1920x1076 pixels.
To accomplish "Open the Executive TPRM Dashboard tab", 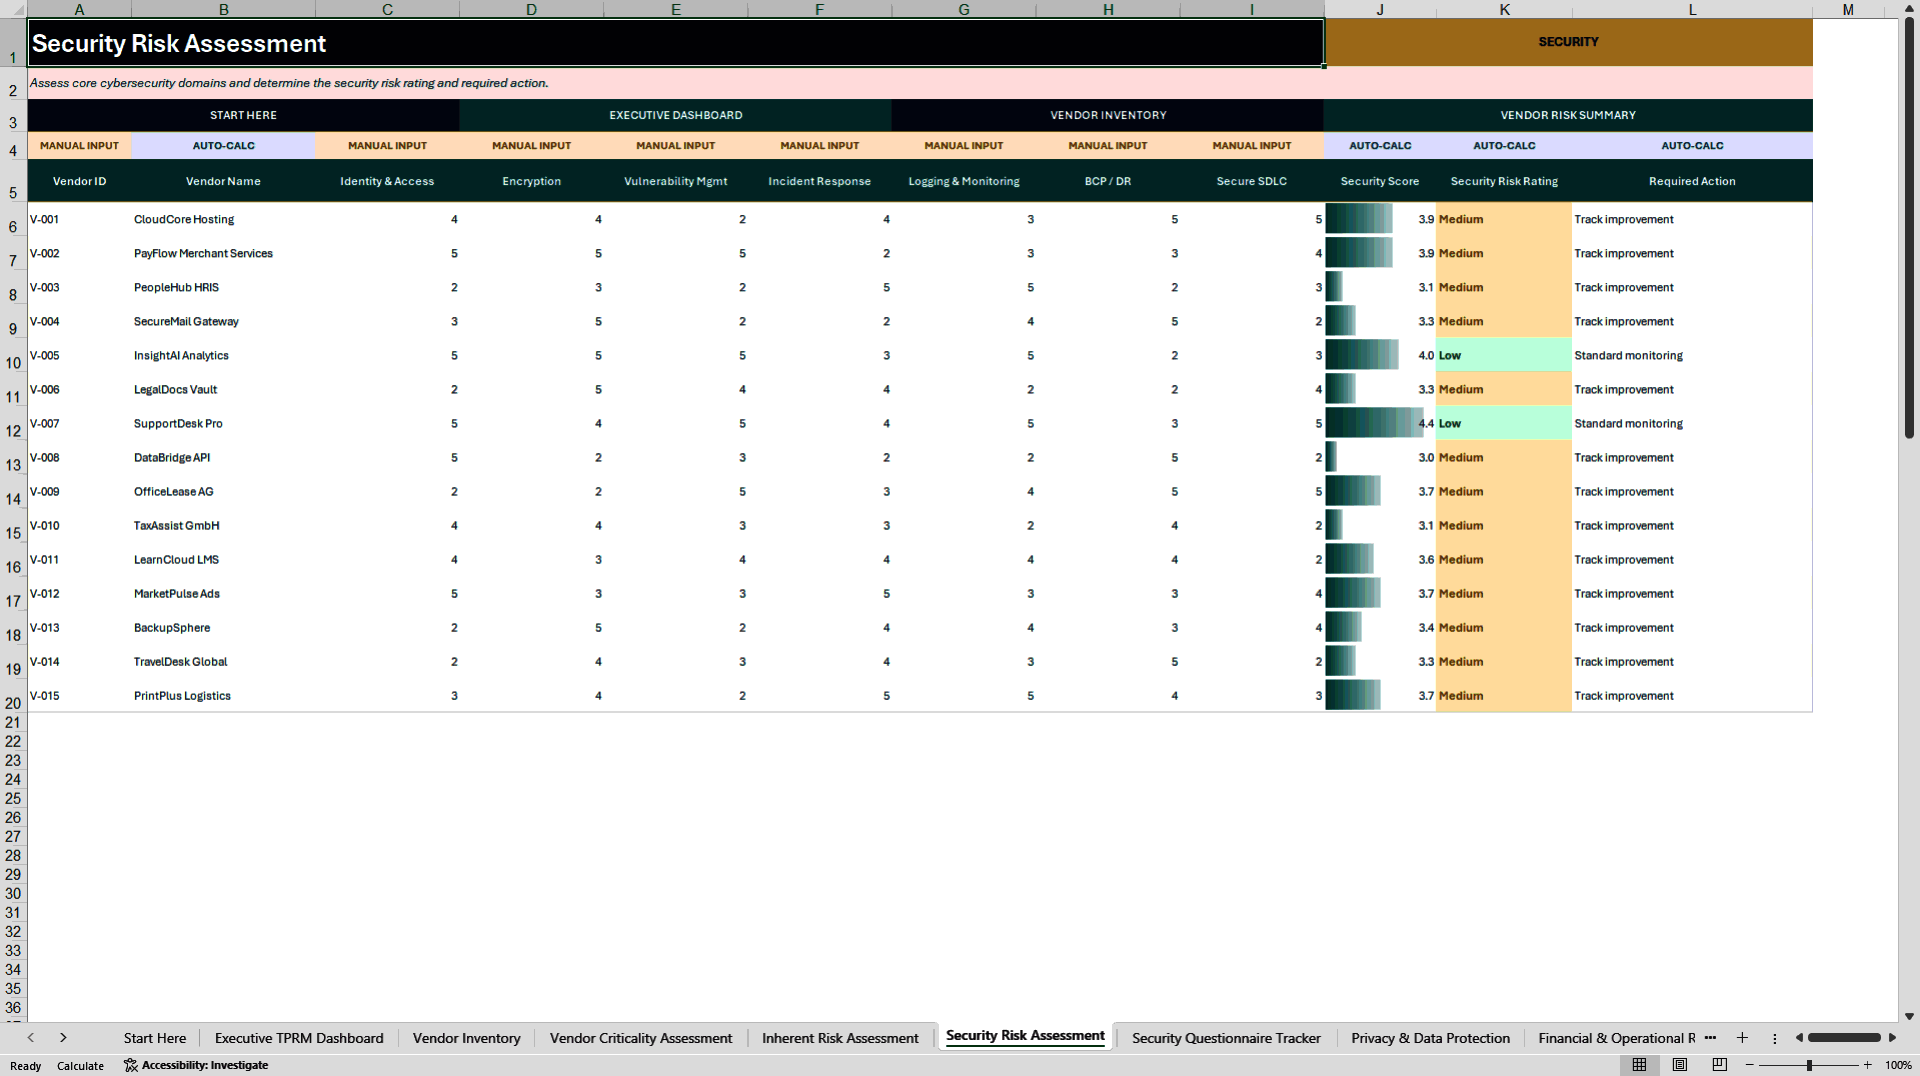I will (x=299, y=1038).
